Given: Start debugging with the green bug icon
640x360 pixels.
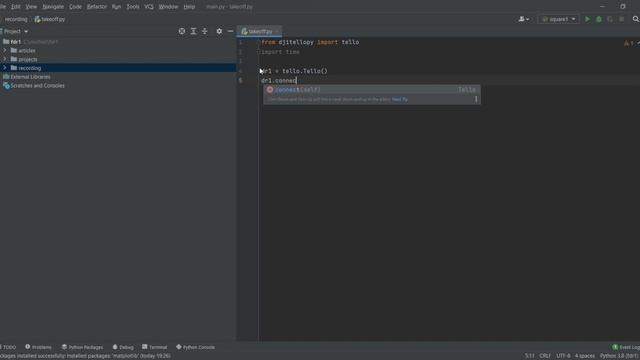Looking at the screenshot, I should click(599, 19).
